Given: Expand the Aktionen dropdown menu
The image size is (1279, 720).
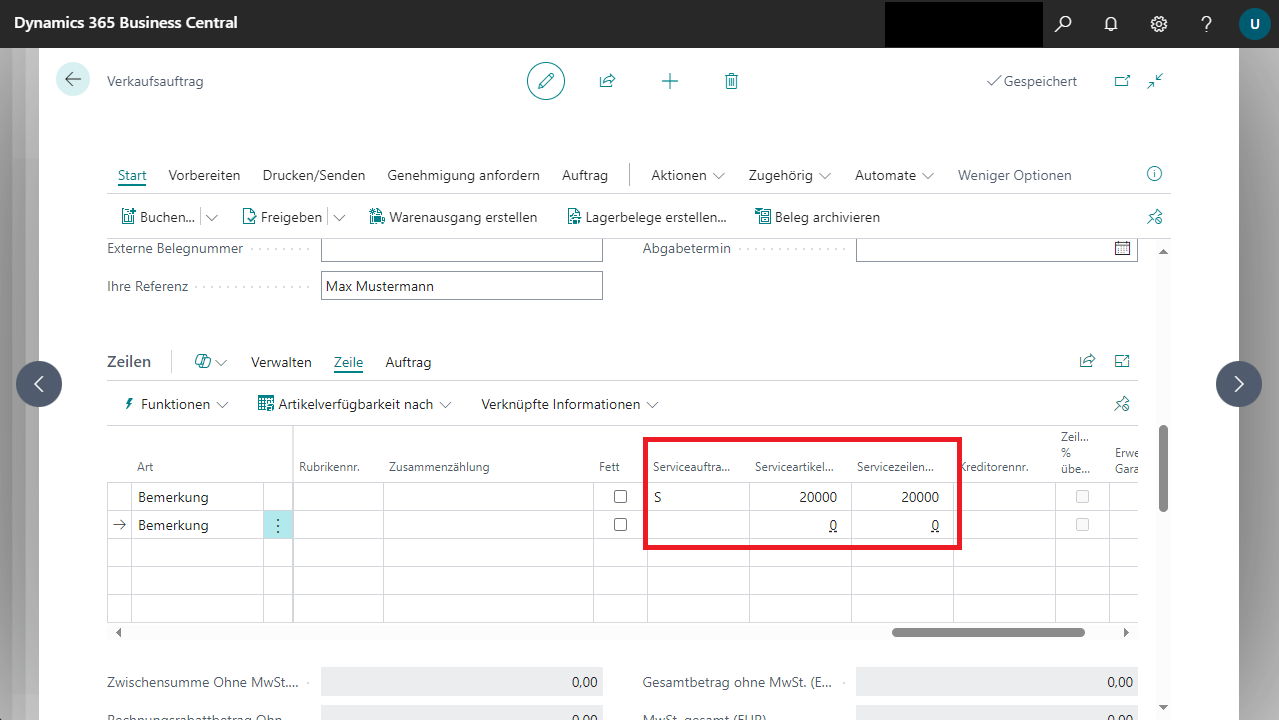Looking at the screenshot, I should tap(687, 175).
